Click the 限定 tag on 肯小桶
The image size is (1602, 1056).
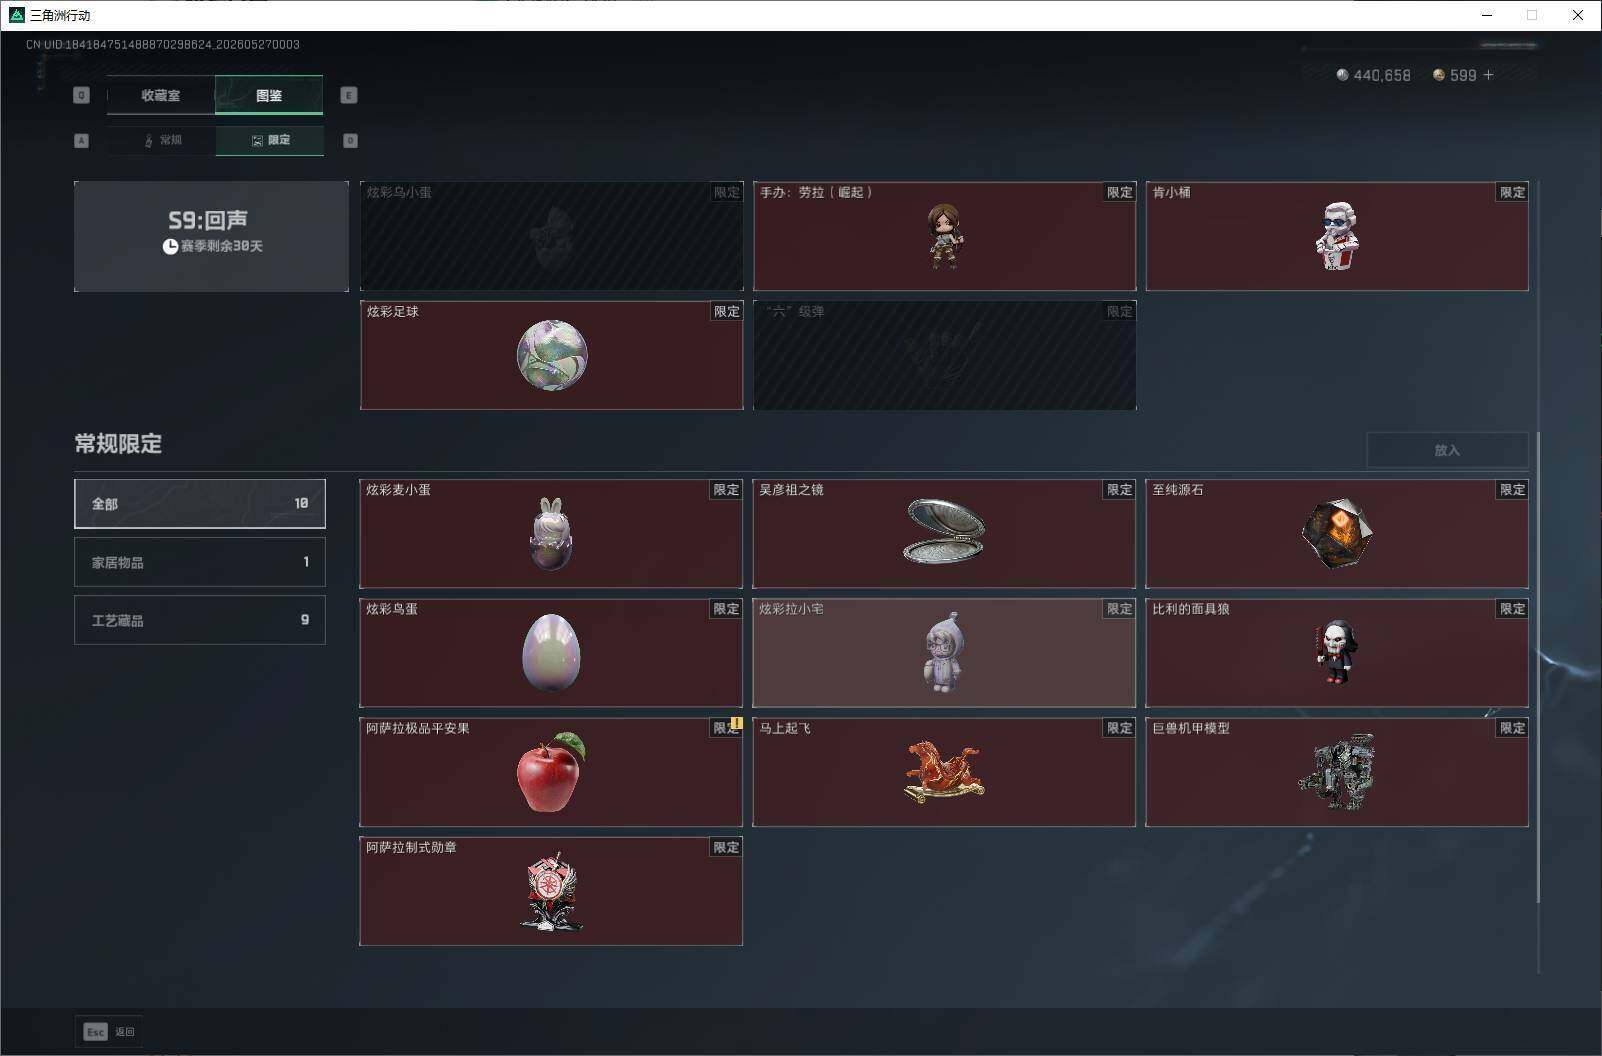1512,192
